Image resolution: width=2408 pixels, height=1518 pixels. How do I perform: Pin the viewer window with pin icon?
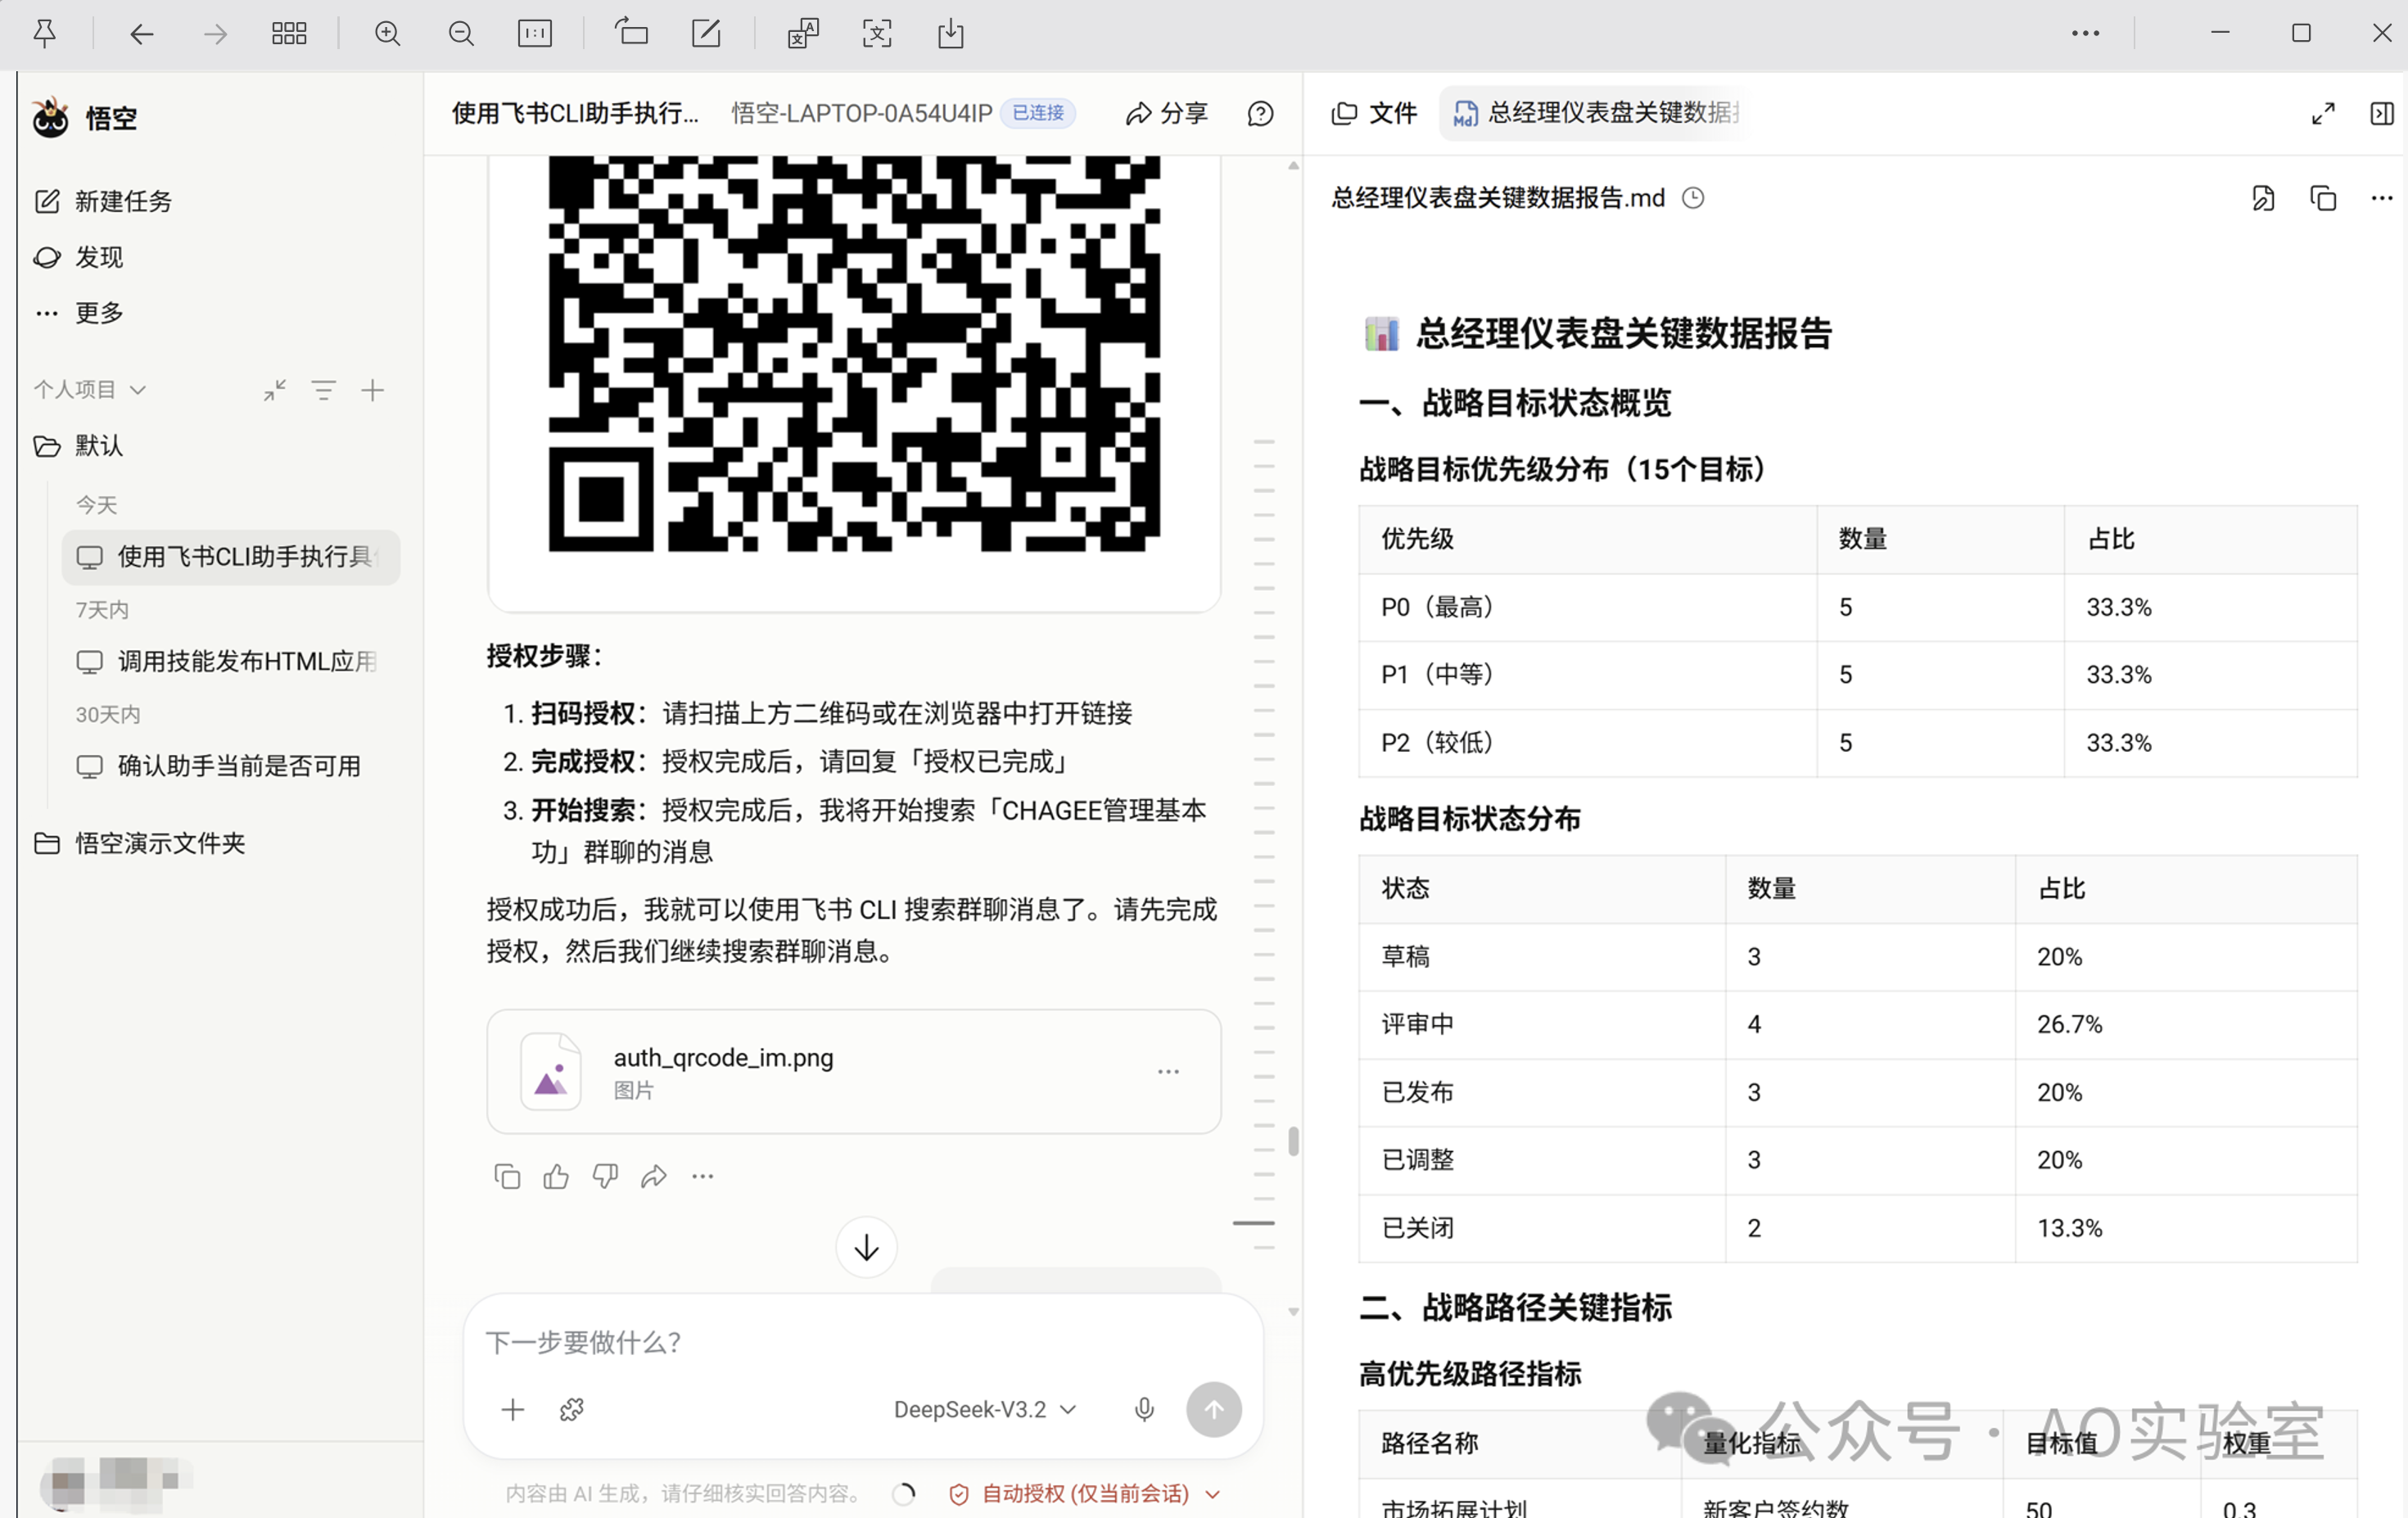pyautogui.click(x=45, y=34)
